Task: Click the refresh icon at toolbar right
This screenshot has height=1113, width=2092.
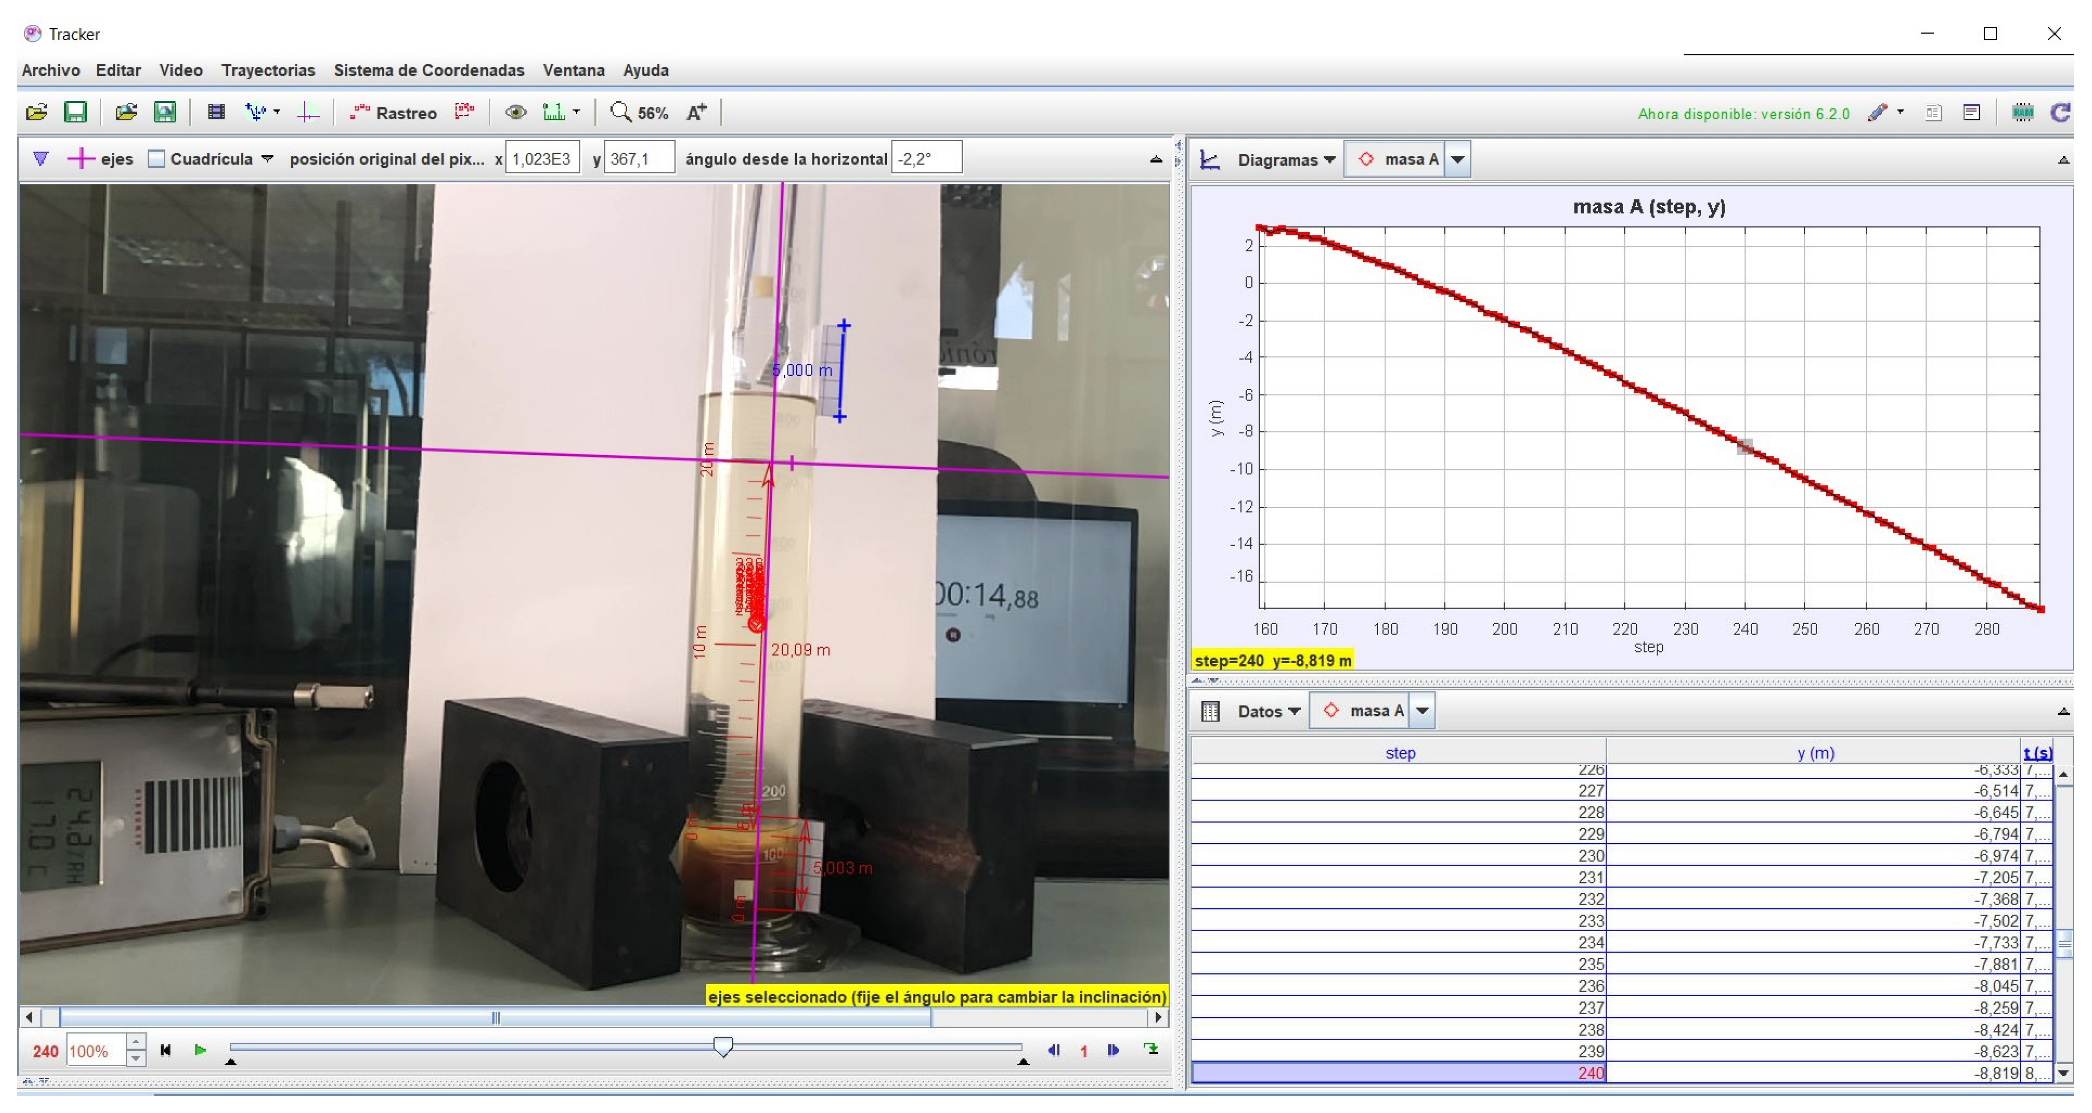Action: click(x=2060, y=112)
